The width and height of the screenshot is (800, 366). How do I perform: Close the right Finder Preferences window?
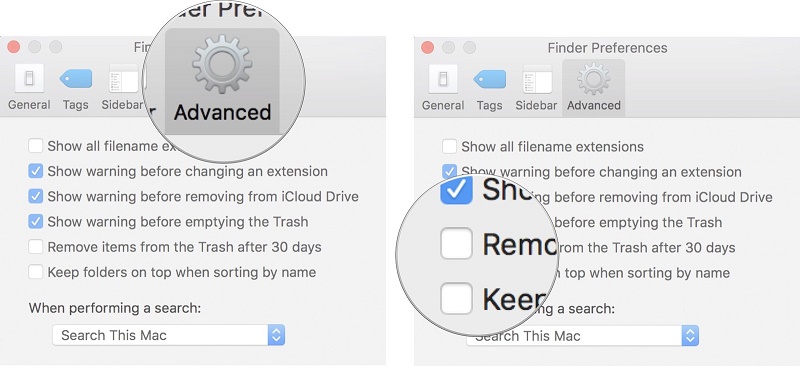click(x=427, y=48)
